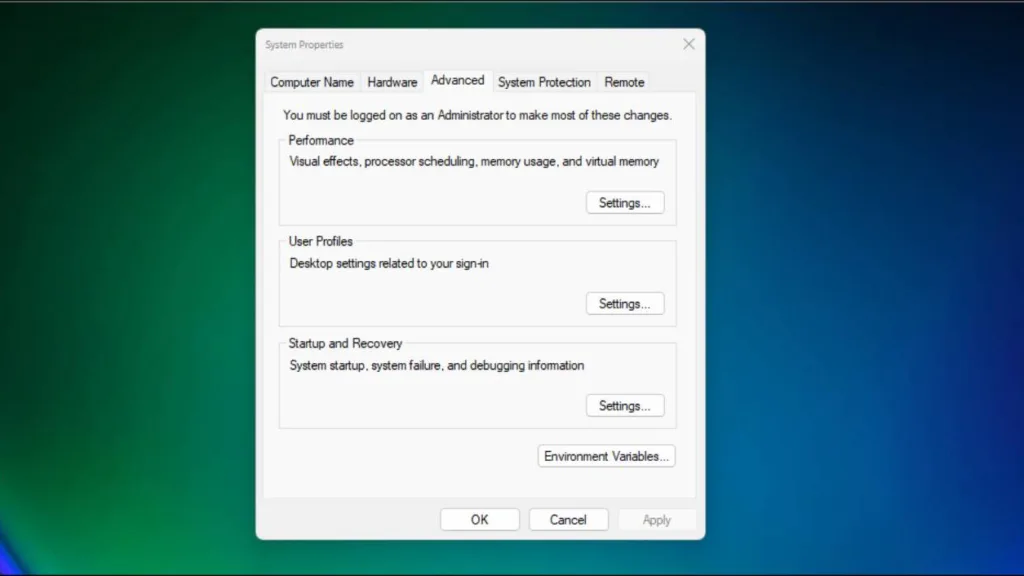Image resolution: width=1024 pixels, height=576 pixels.
Task: Click 'Desktop settings related to your sign-in' text
Action: pos(389,263)
